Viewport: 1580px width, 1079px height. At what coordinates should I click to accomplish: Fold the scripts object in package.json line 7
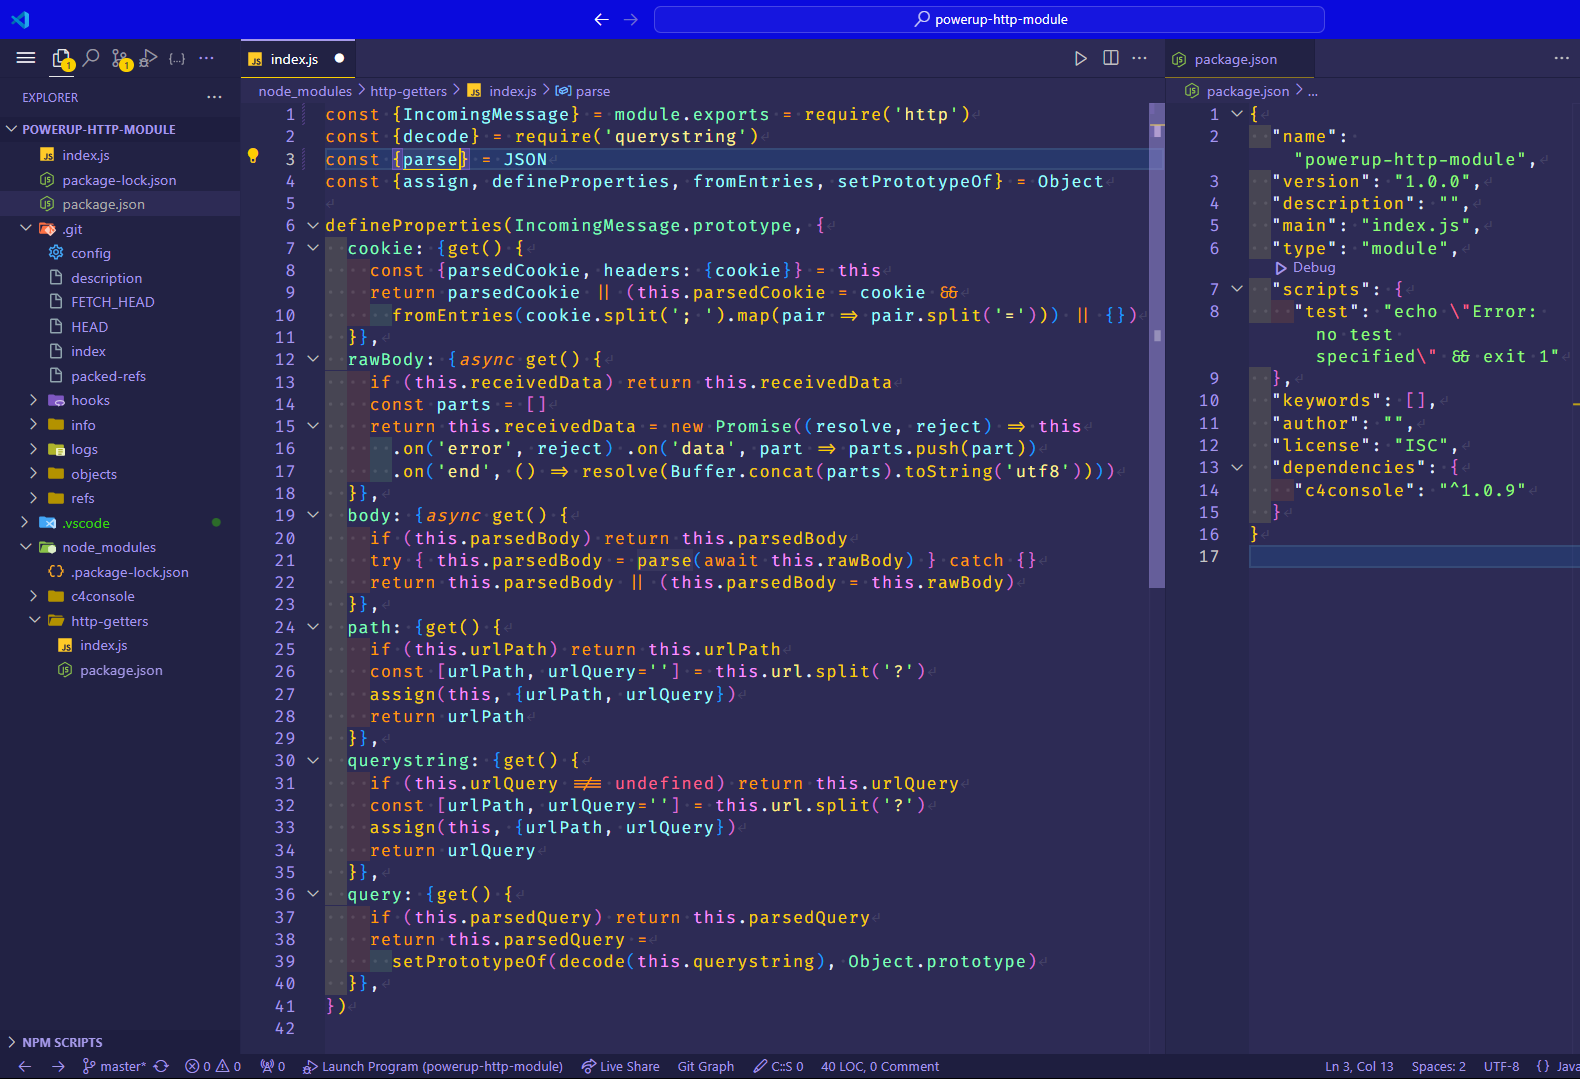click(x=1237, y=289)
